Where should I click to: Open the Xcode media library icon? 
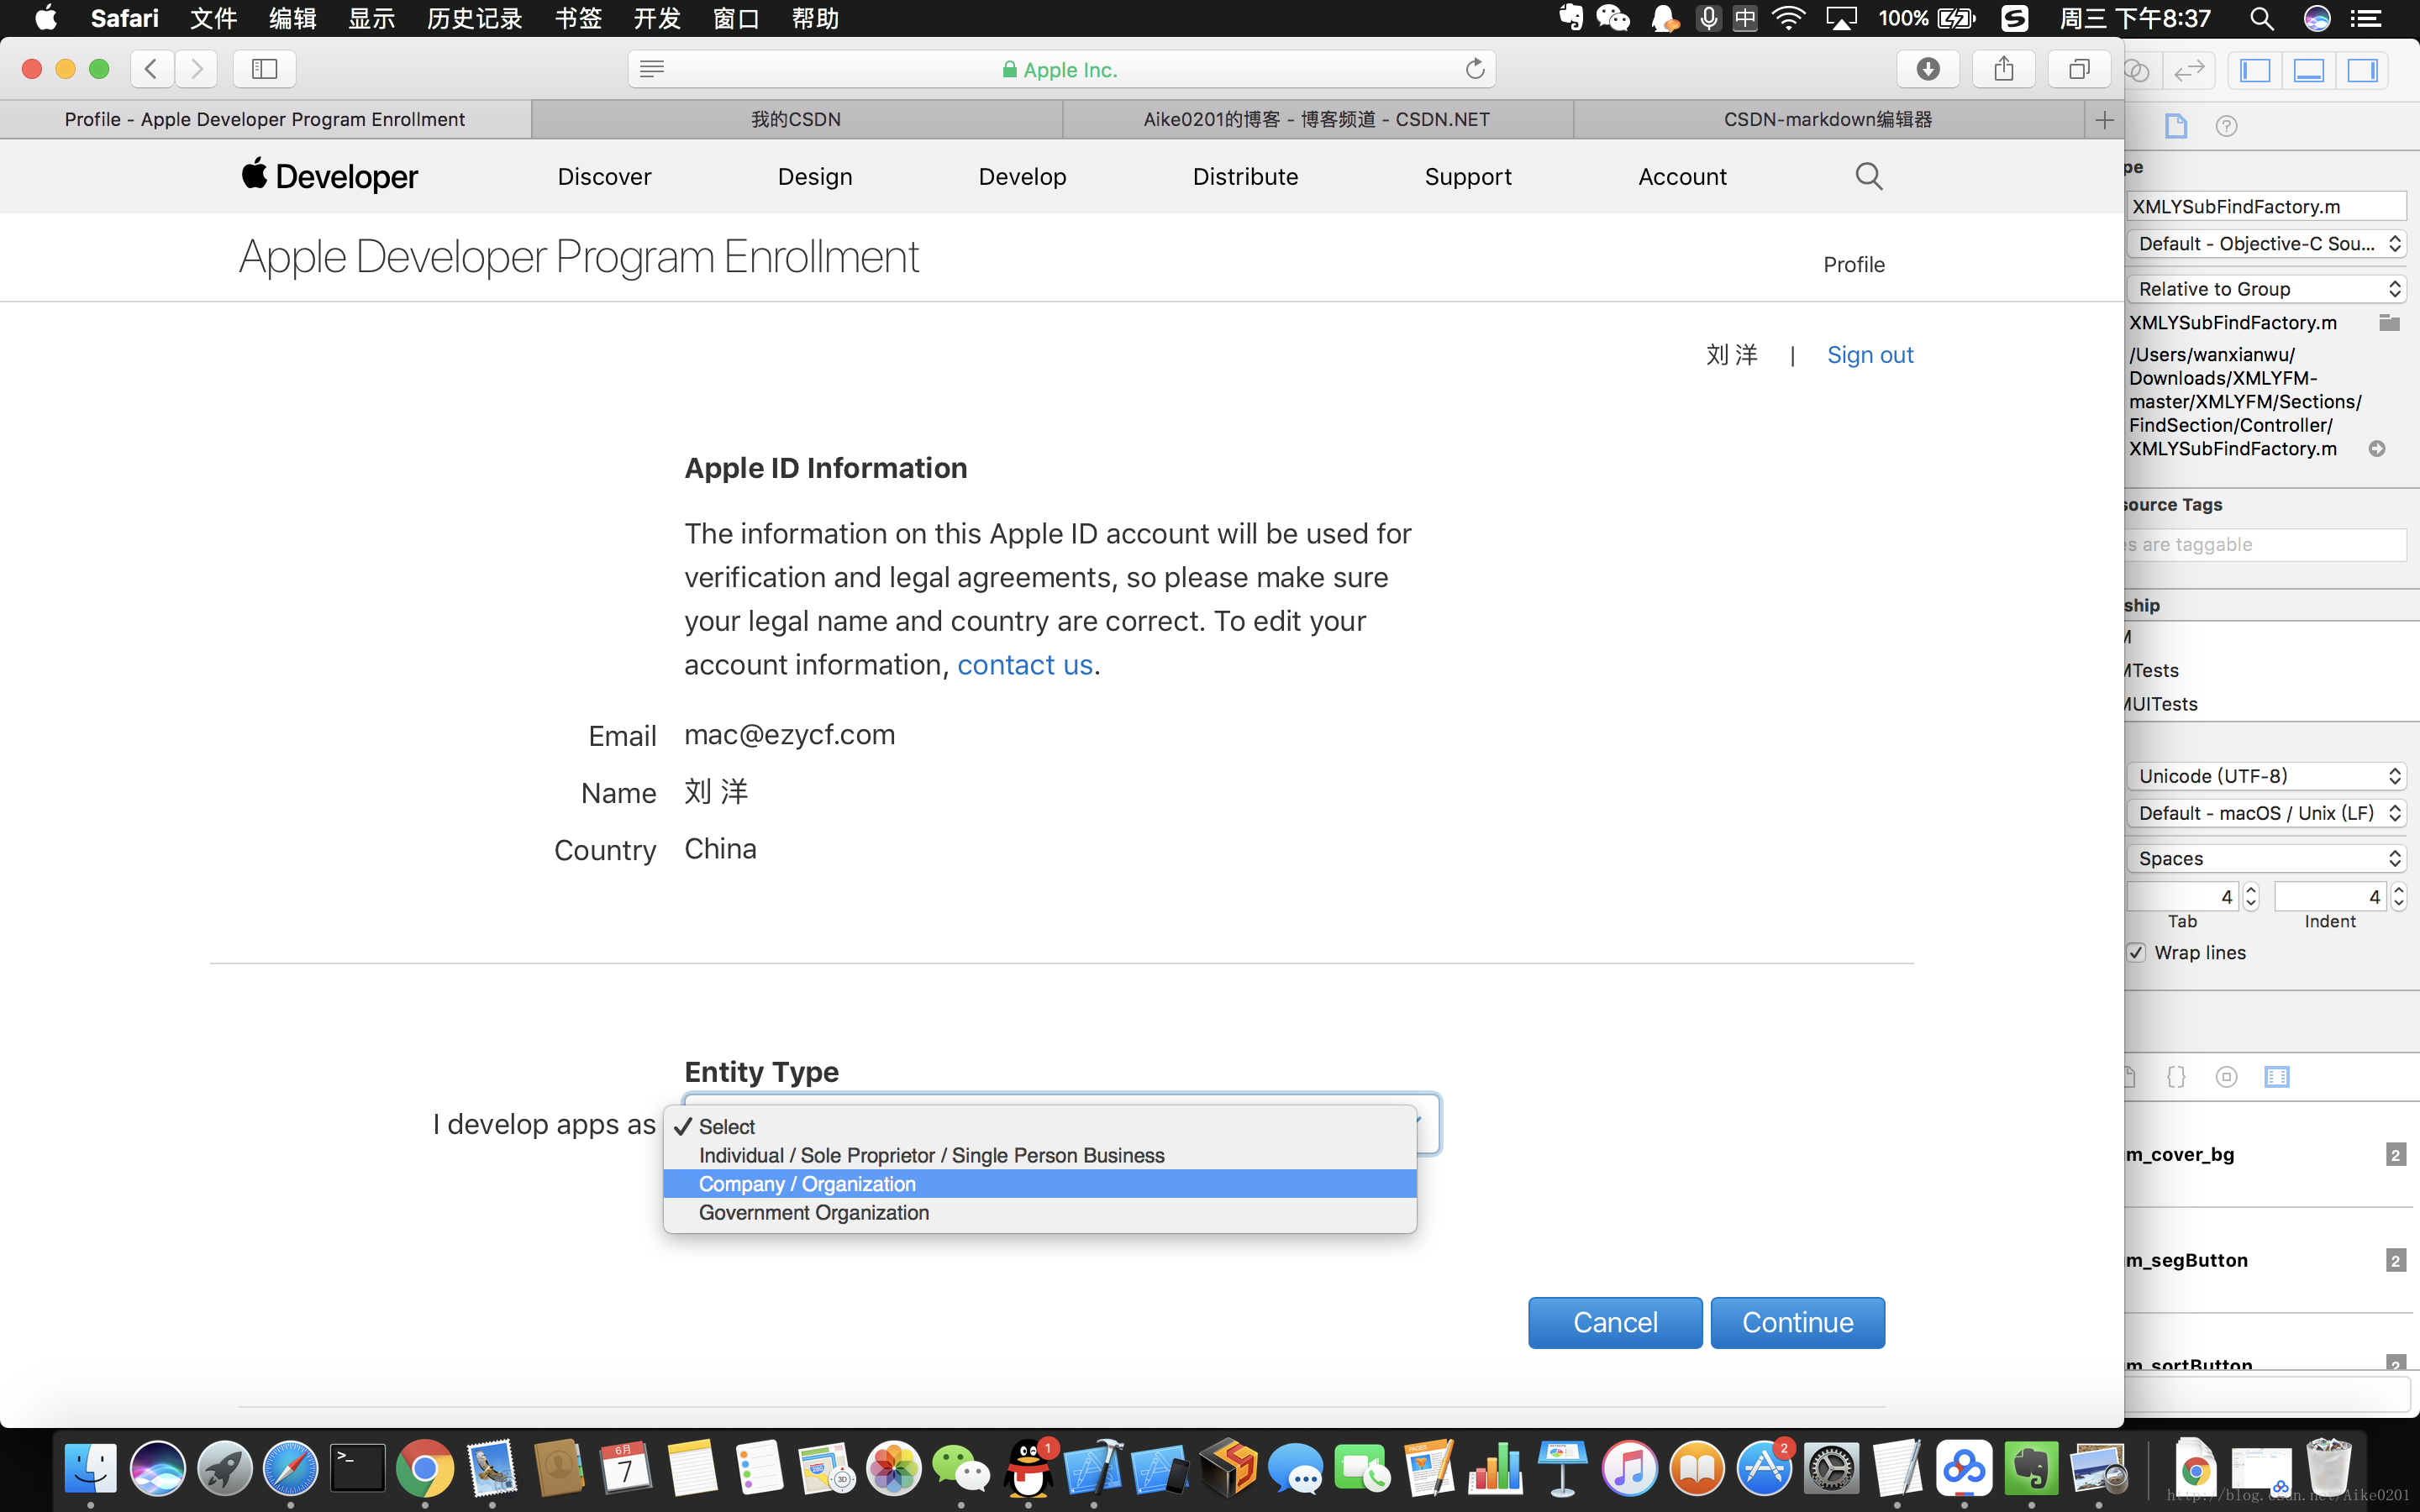point(2277,1077)
